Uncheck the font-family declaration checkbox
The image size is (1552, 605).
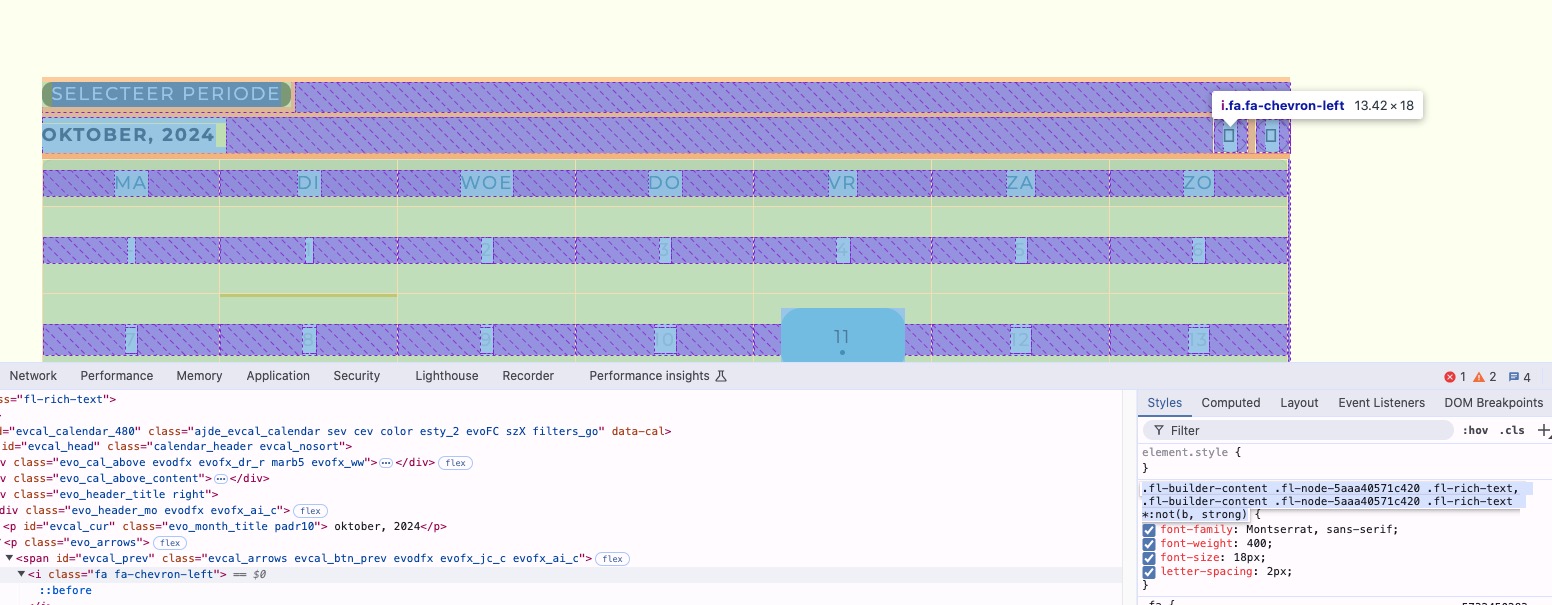pos(1149,530)
